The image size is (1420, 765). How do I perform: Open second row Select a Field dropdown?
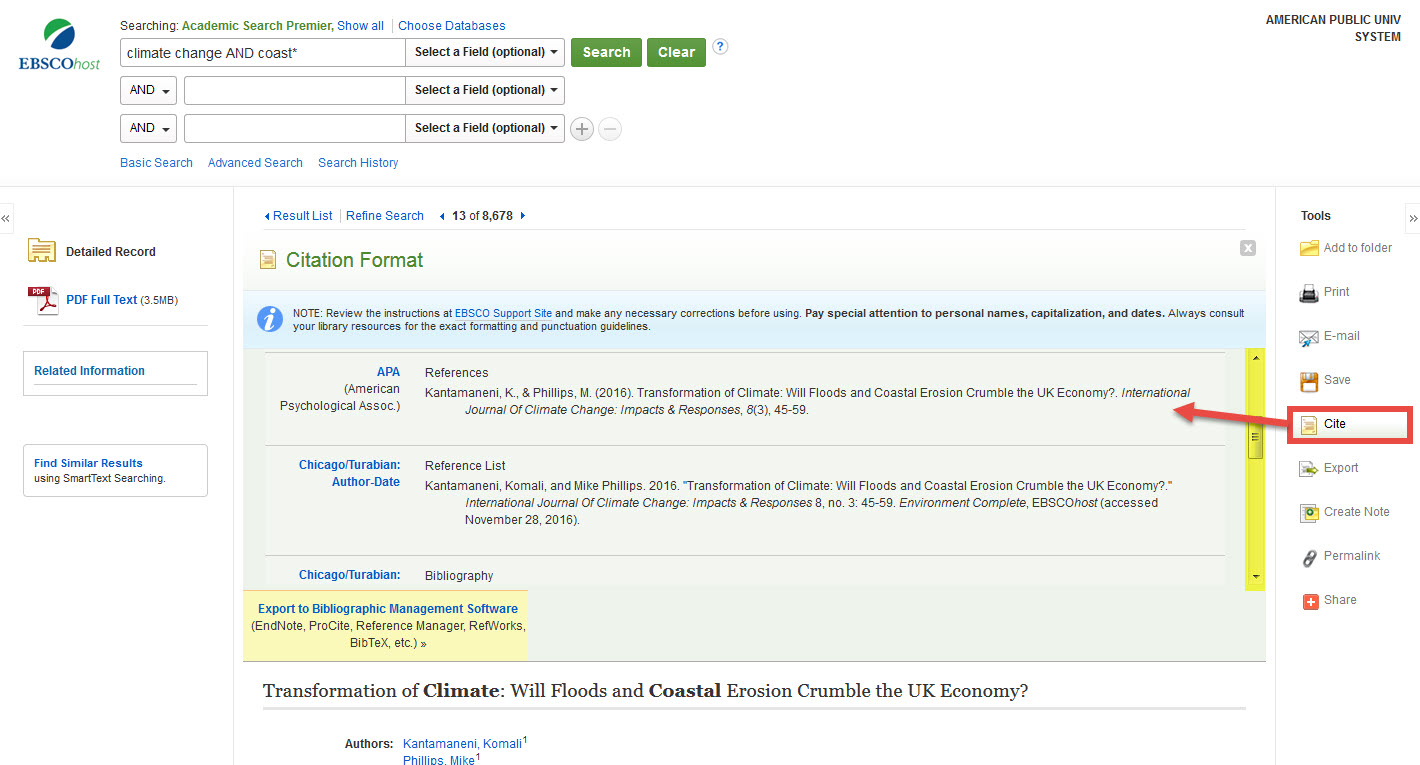tap(485, 90)
